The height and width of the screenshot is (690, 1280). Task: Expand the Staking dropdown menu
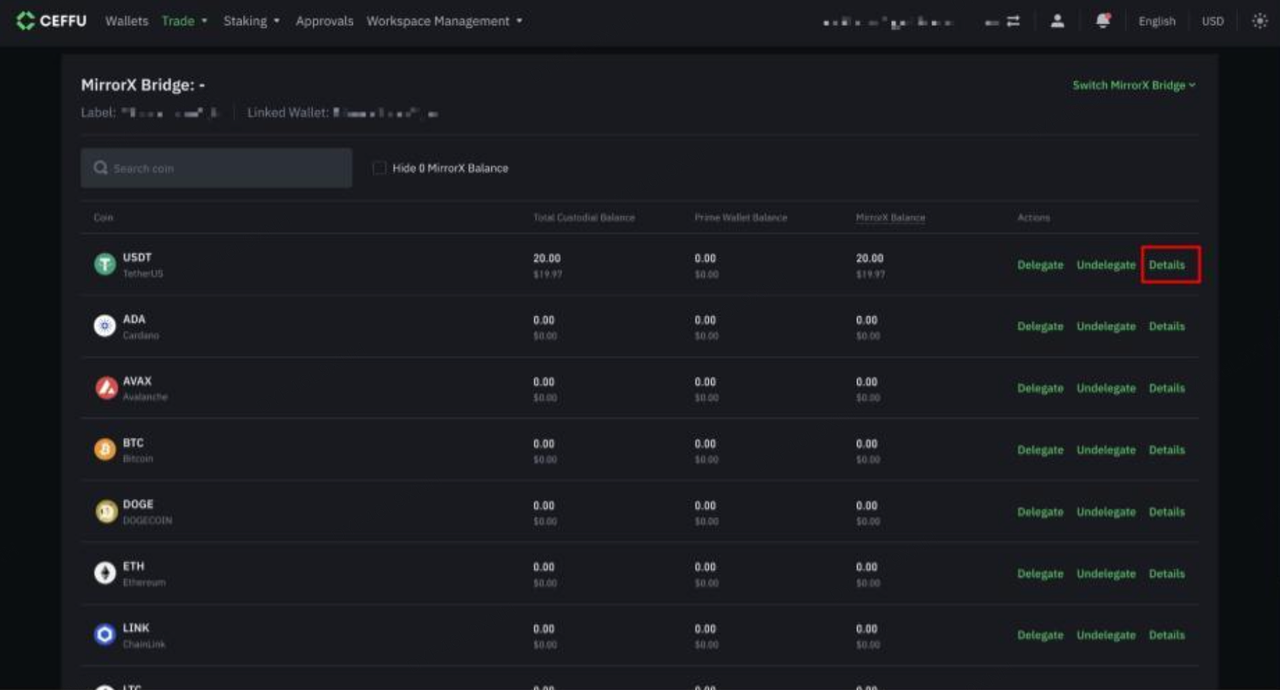(251, 21)
